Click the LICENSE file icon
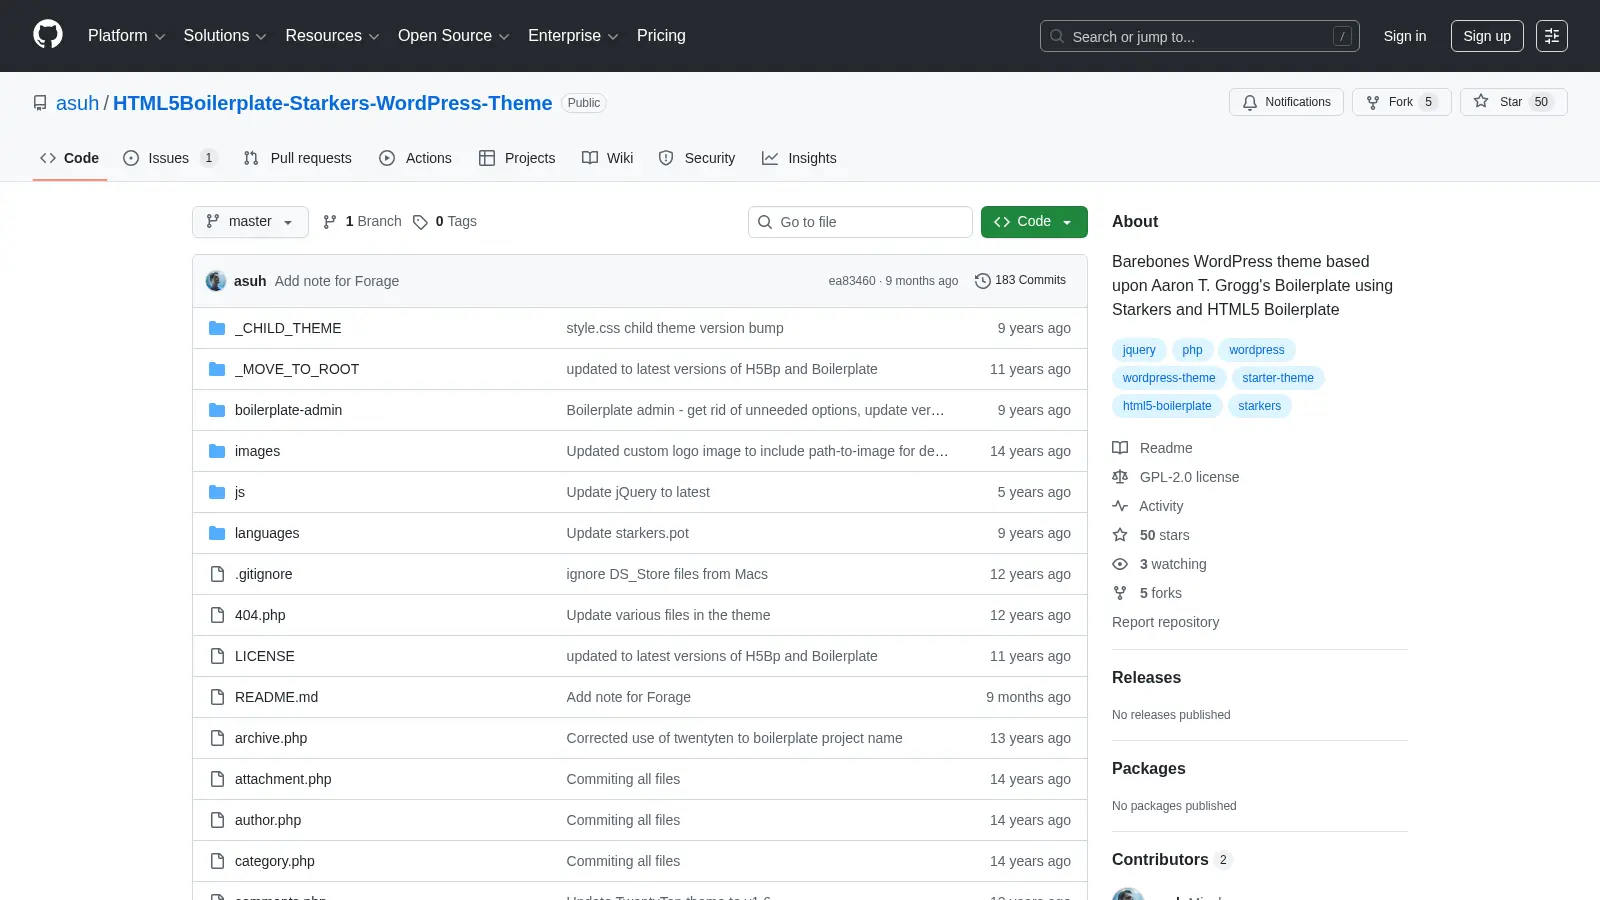This screenshot has height=900, width=1600. tap(217, 656)
